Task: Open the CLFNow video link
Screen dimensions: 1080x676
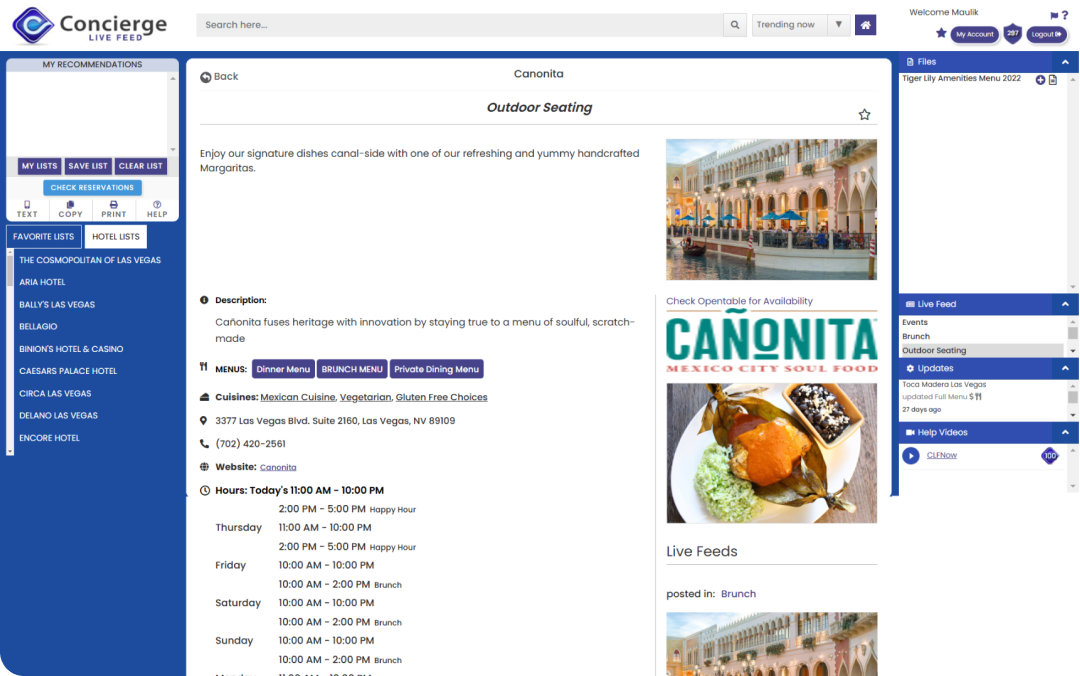Action: point(942,455)
